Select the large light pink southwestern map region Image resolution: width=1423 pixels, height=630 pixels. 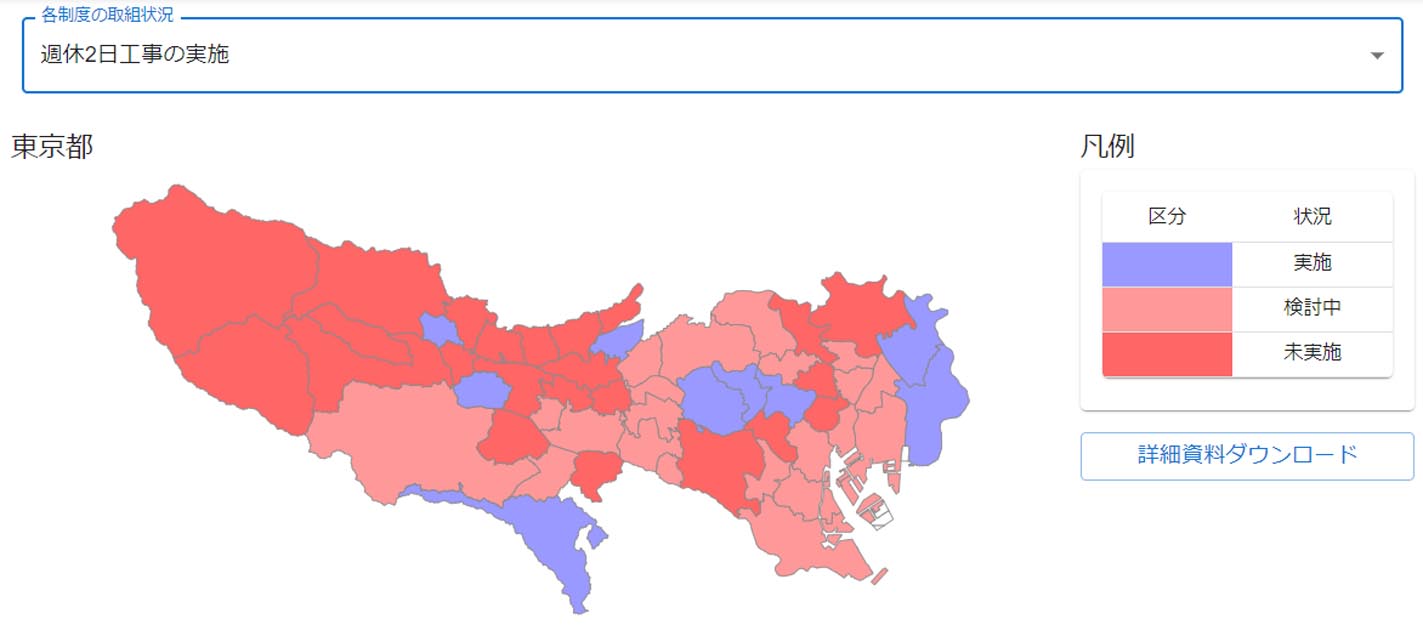(x=400, y=430)
